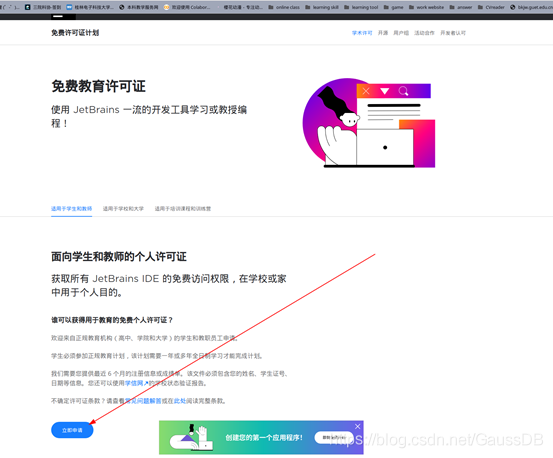Open the 欢迎使用 Colabor bookmark
553x458 pixels.
187,7
